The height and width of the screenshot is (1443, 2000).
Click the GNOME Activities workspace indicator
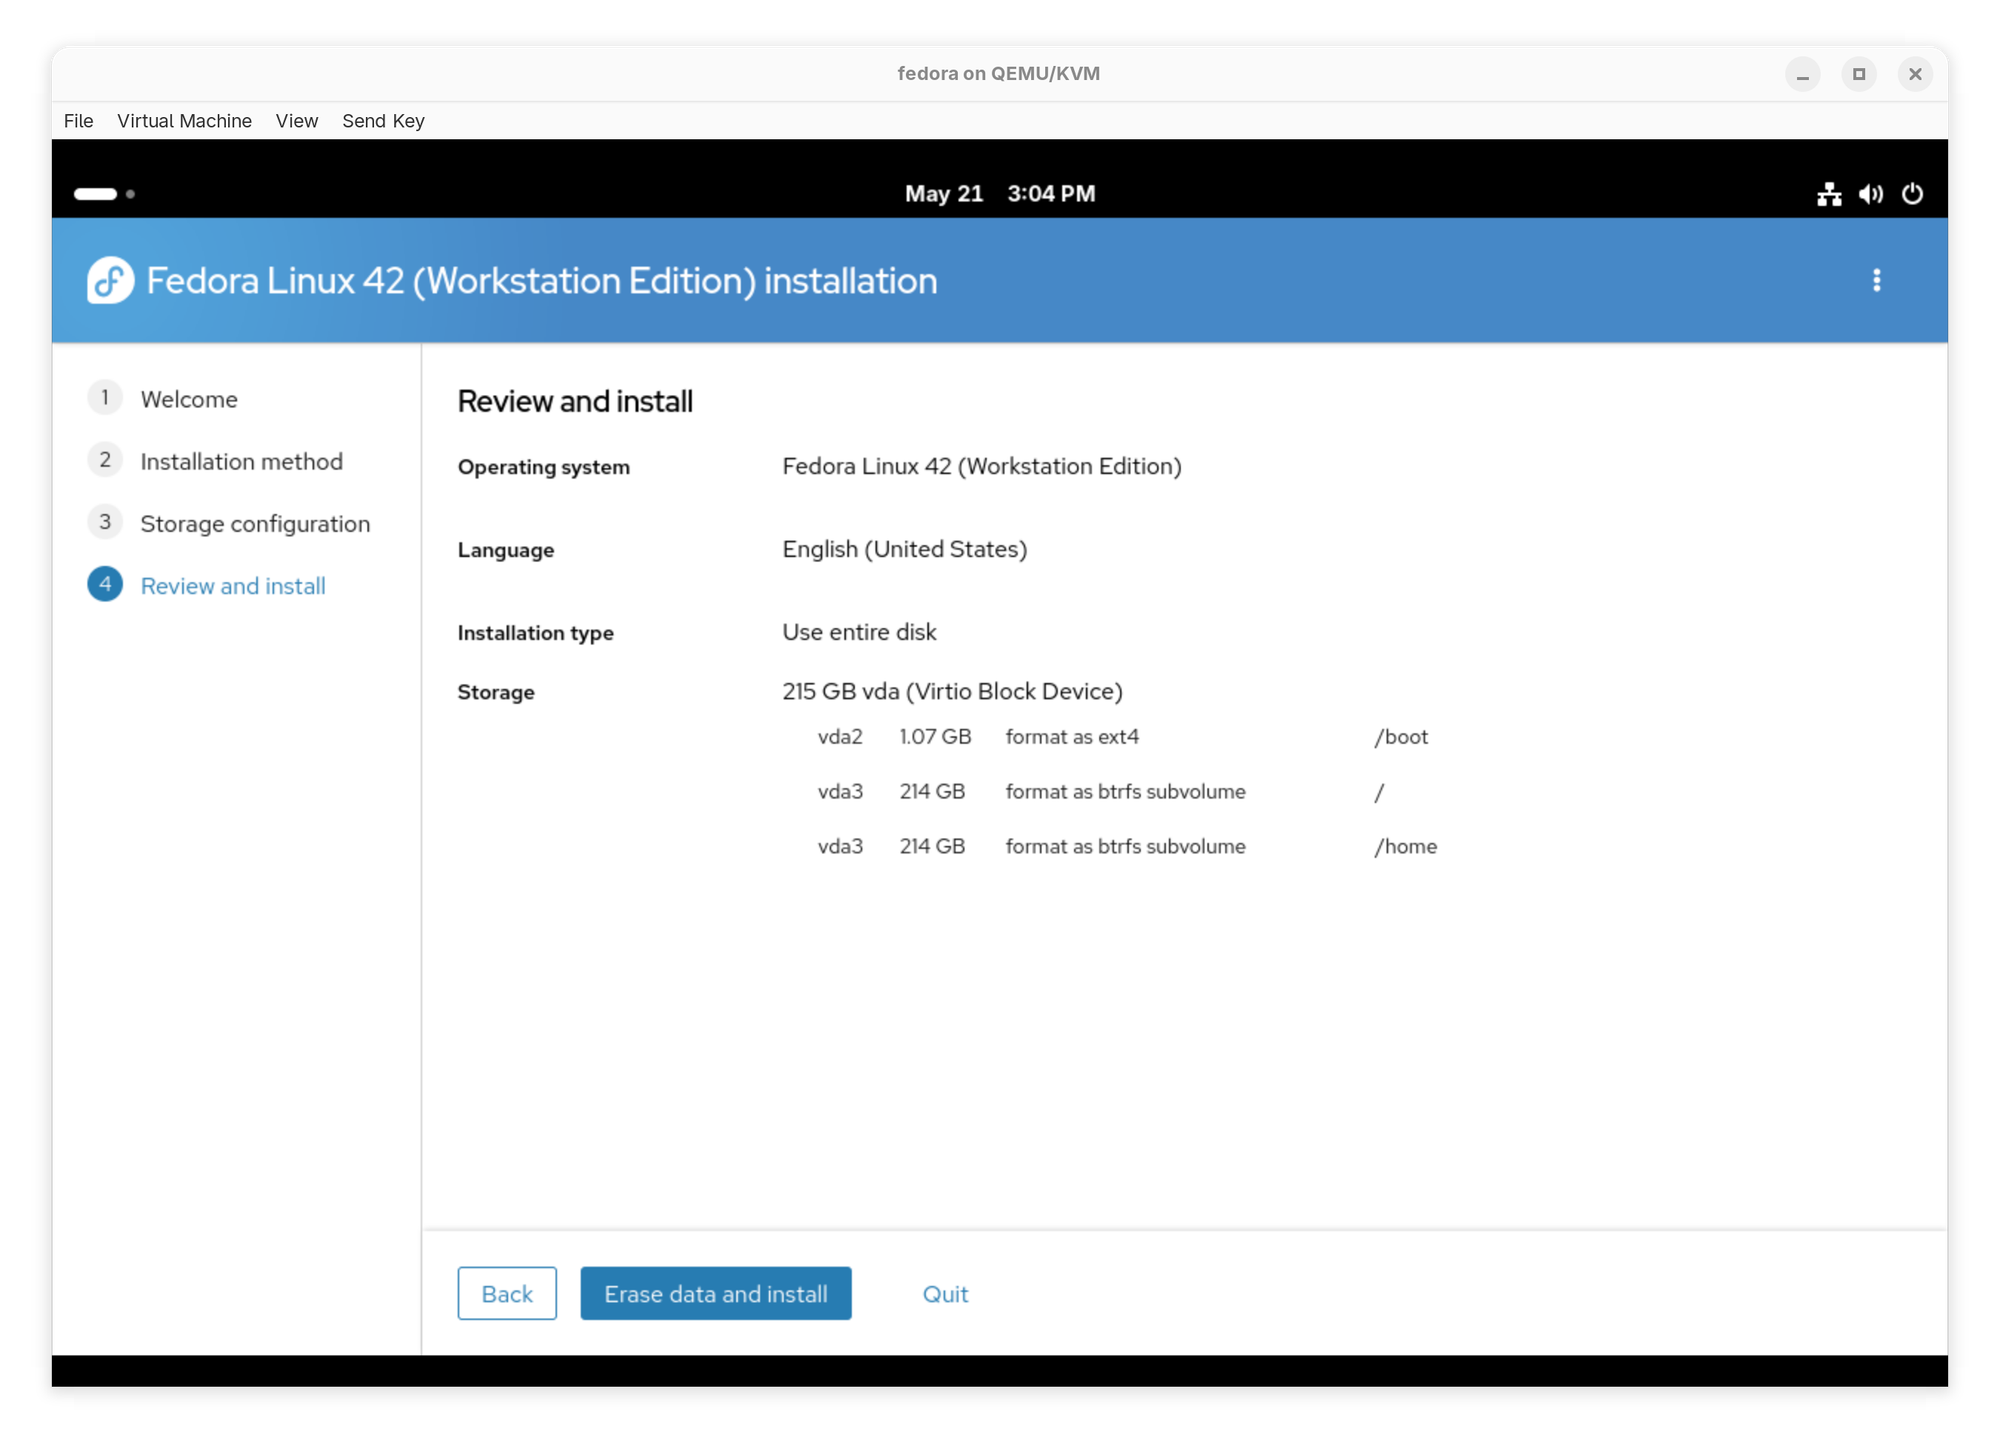(104, 194)
